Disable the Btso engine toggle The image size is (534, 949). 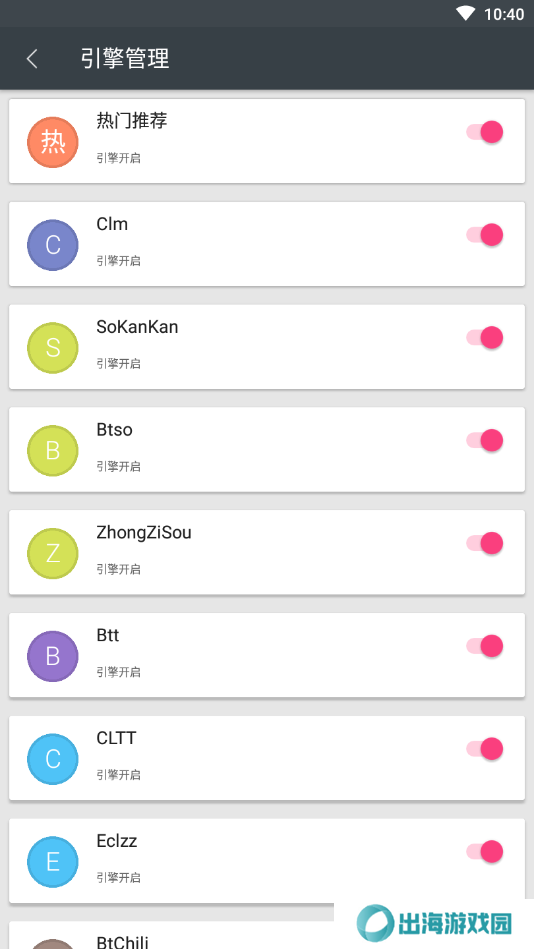point(485,441)
